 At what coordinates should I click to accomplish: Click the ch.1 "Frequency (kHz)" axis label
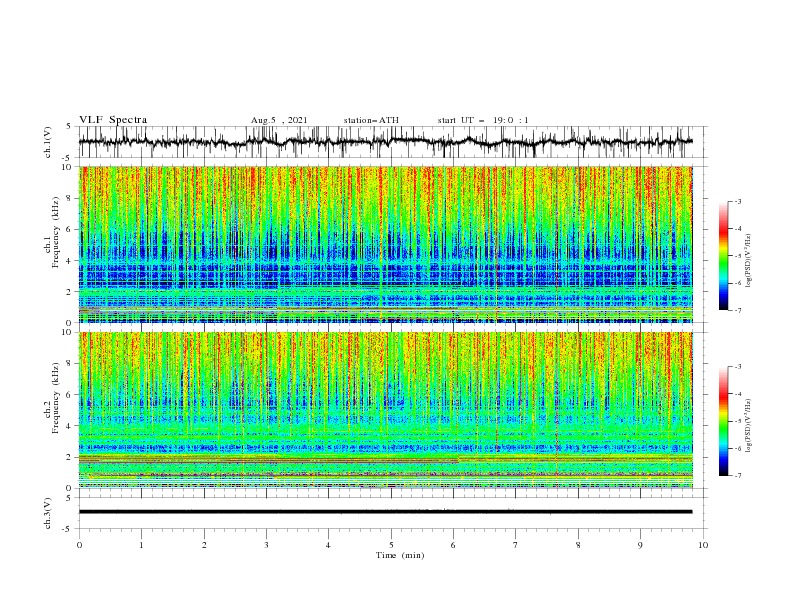(x=55, y=233)
